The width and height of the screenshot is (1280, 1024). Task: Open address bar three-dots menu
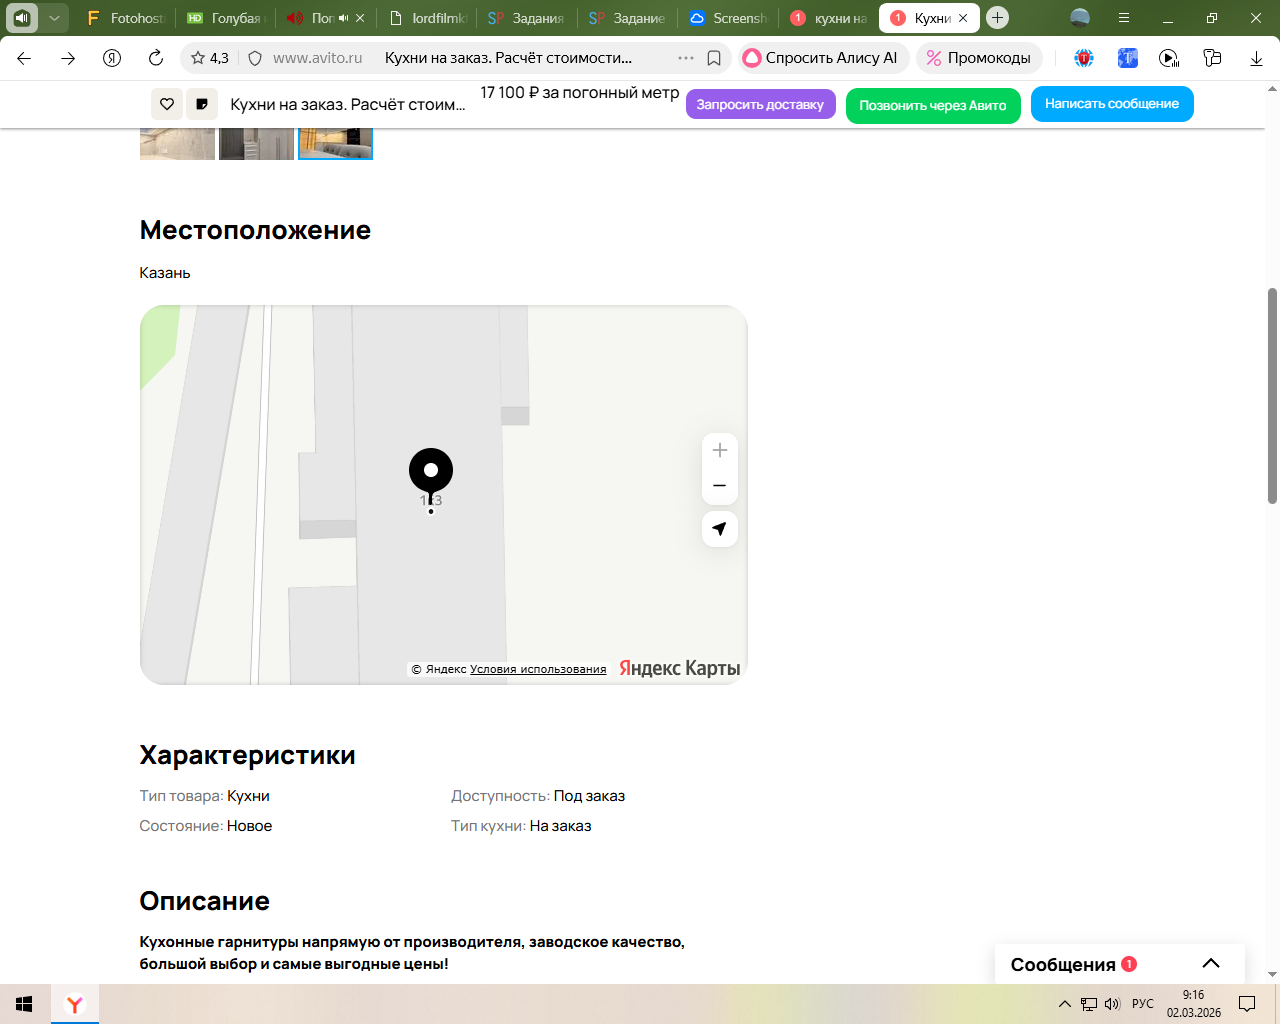686,58
